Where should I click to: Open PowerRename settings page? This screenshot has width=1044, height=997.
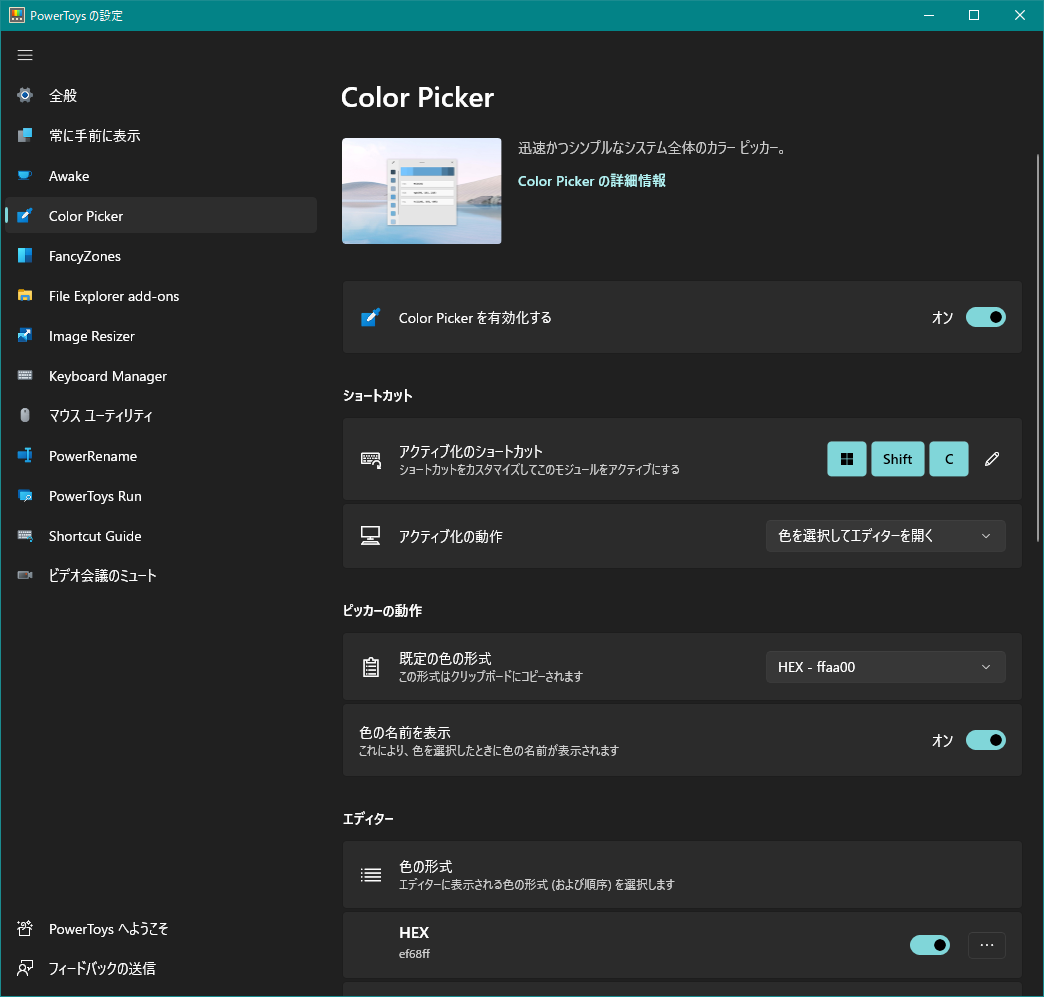coord(160,456)
